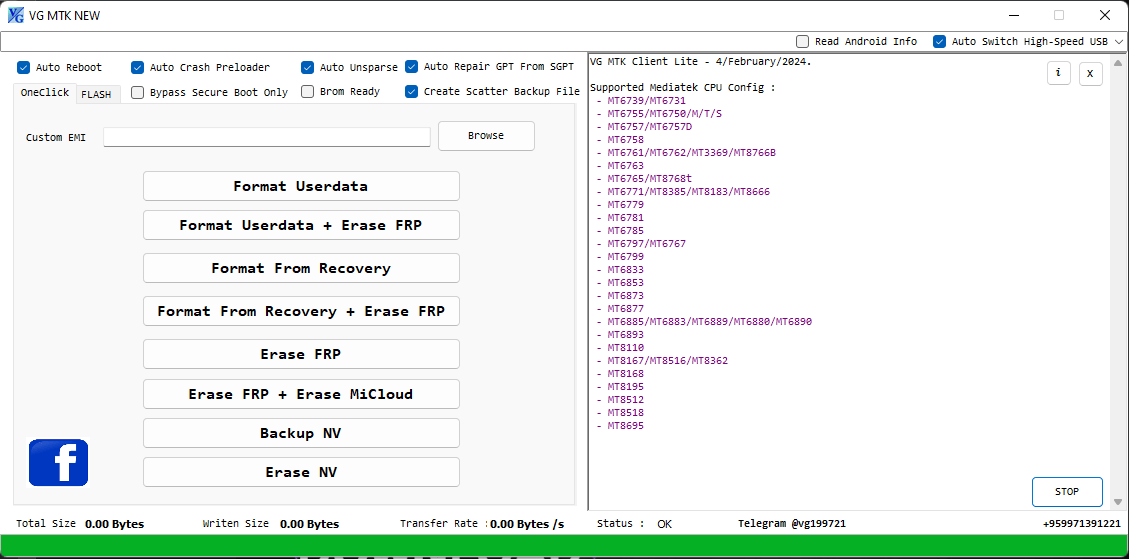
Task: Click the Status OK value
Action: [665, 524]
